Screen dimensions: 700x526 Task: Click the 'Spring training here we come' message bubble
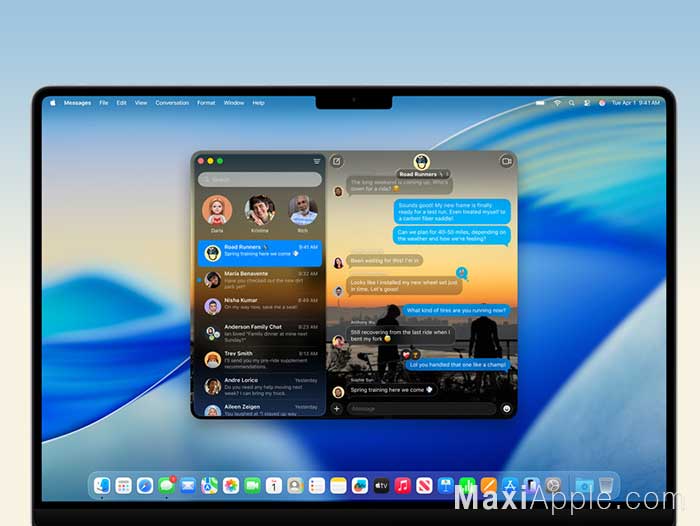pos(392,390)
